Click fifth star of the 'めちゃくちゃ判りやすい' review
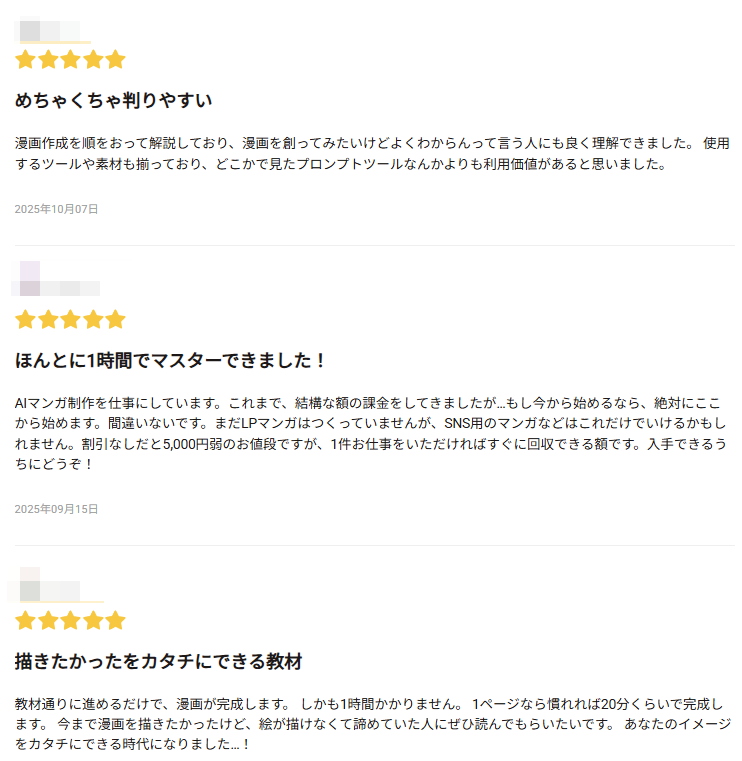742x761 pixels. [115, 60]
